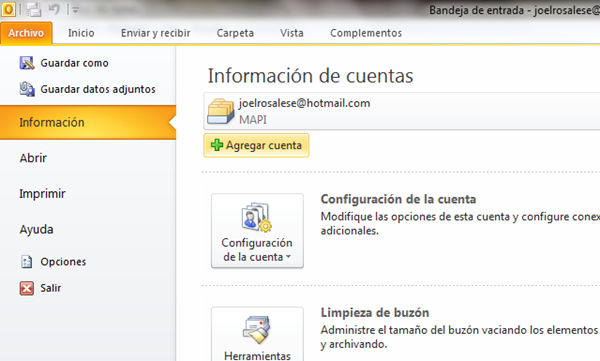Click the Outlook application icon in title bar
The image size is (600, 361).
coord(8,9)
